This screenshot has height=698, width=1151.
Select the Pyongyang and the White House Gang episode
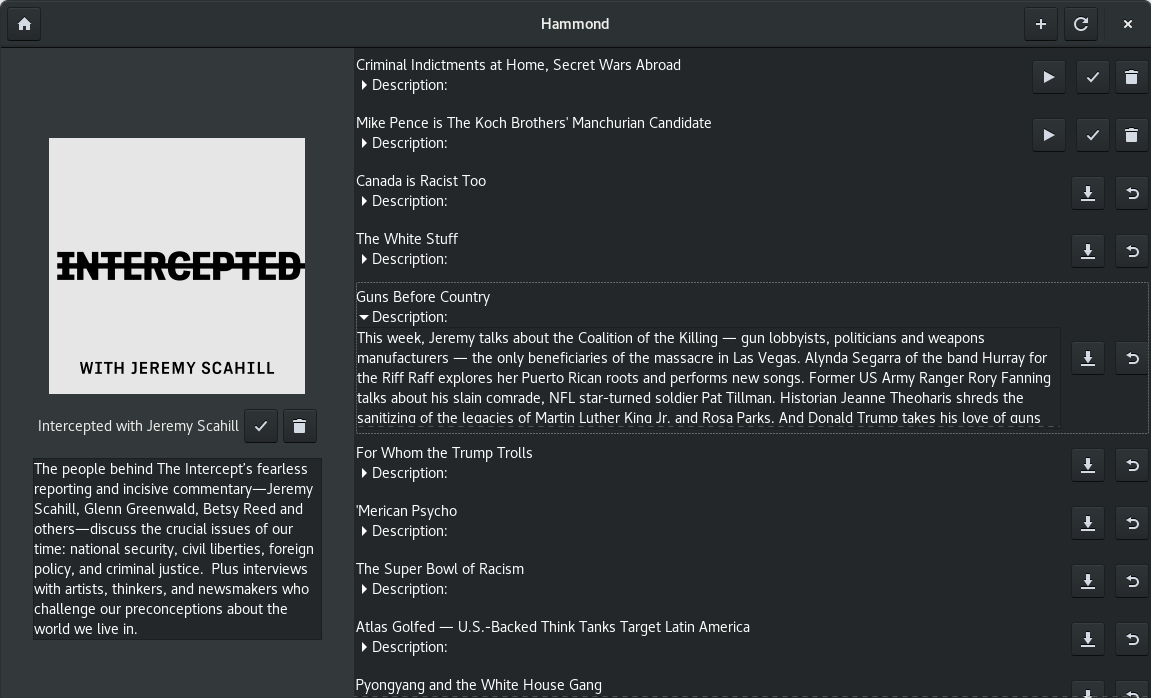pos(479,685)
